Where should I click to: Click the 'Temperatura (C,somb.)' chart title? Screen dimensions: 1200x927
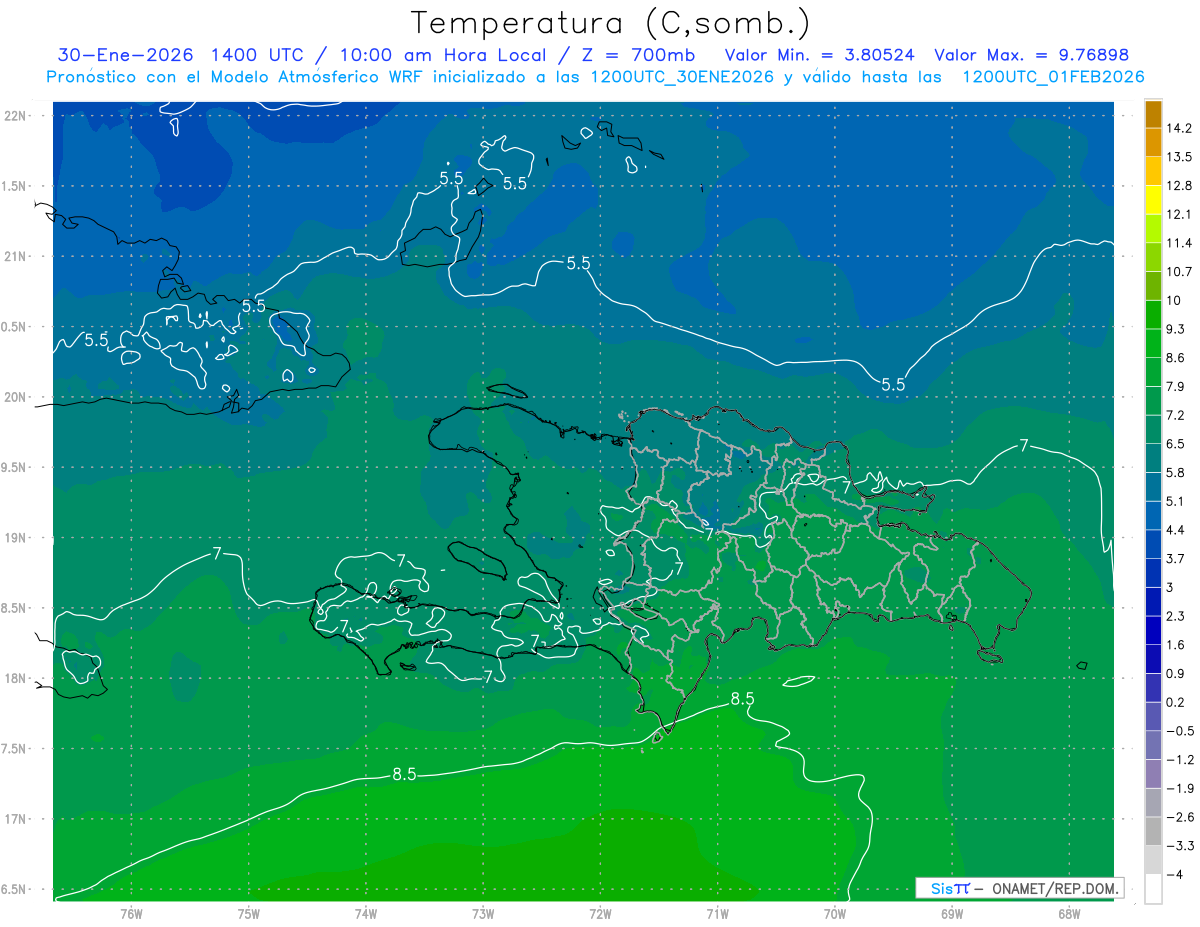pos(611,22)
